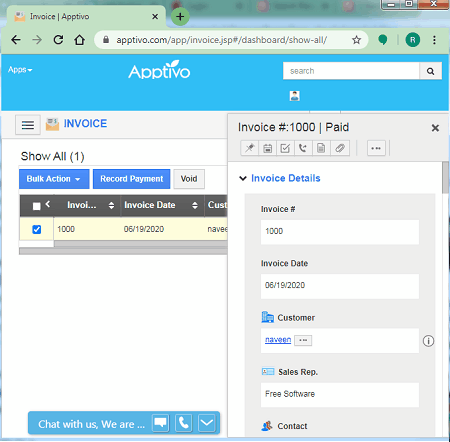
Task: Open the Bulk Action dropdown
Action: click(x=54, y=179)
